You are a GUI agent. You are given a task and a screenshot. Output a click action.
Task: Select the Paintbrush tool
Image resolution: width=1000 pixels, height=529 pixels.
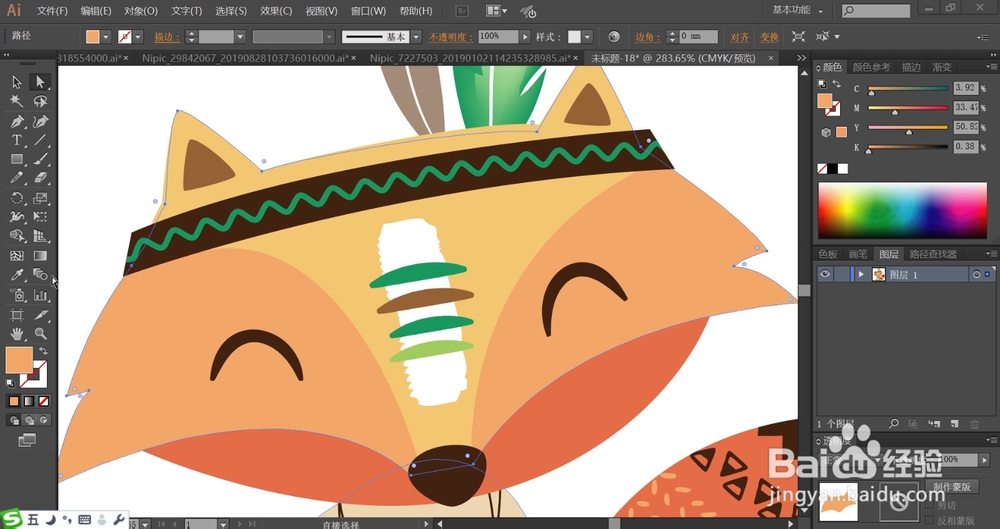(40, 159)
